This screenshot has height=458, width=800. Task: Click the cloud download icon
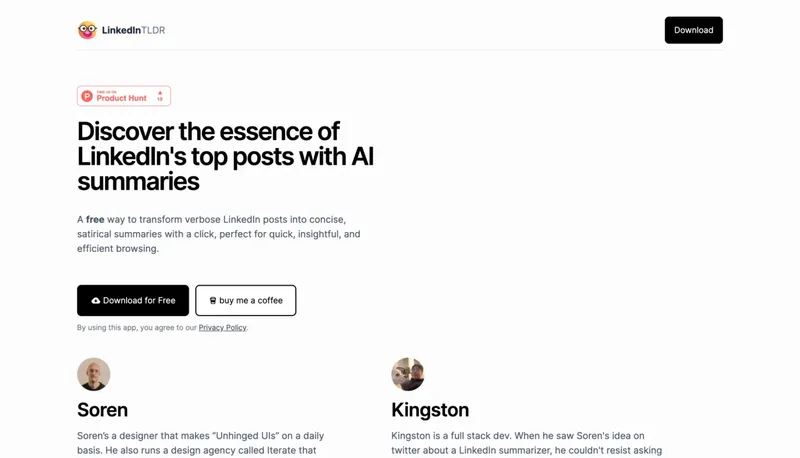(96, 300)
